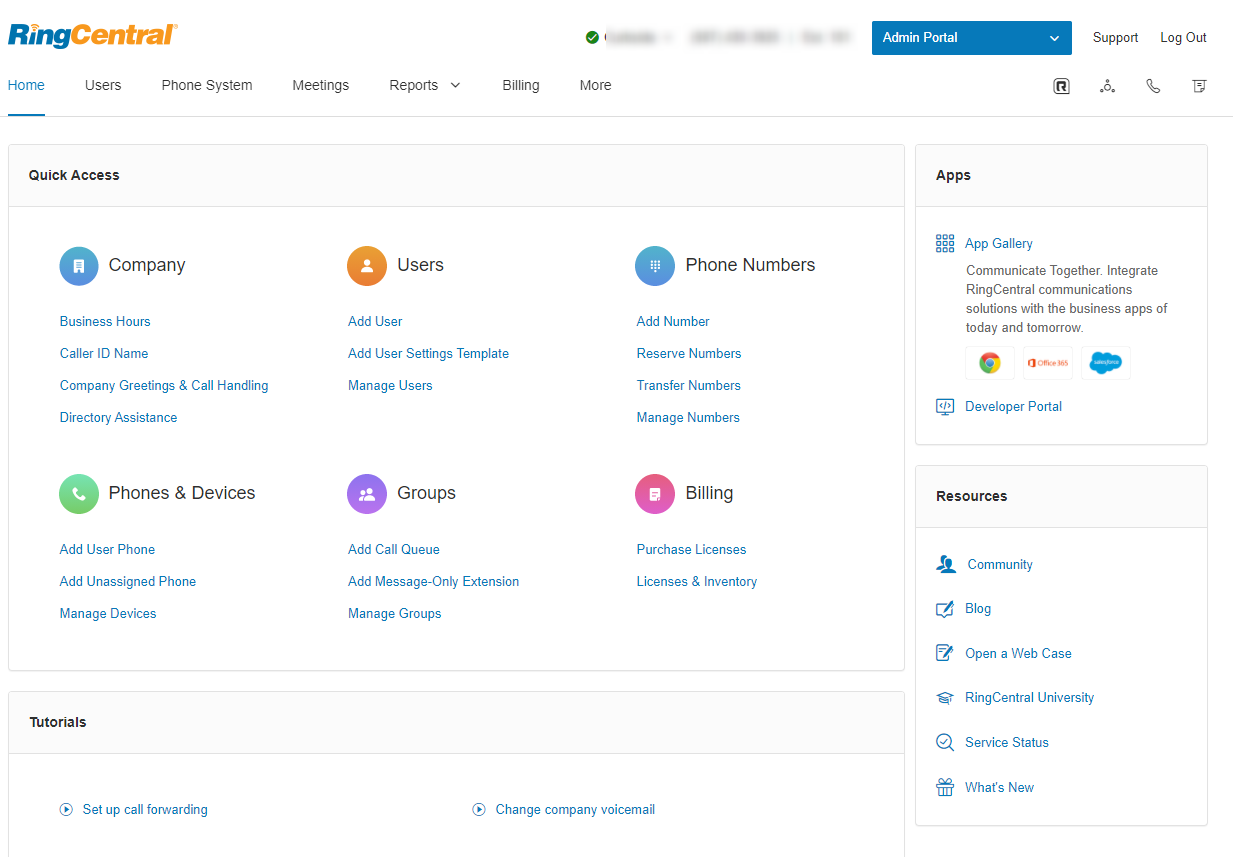
Task: Open Set up call forwarding tutorial text
Action: pyautogui.click(x=145, y=810)
